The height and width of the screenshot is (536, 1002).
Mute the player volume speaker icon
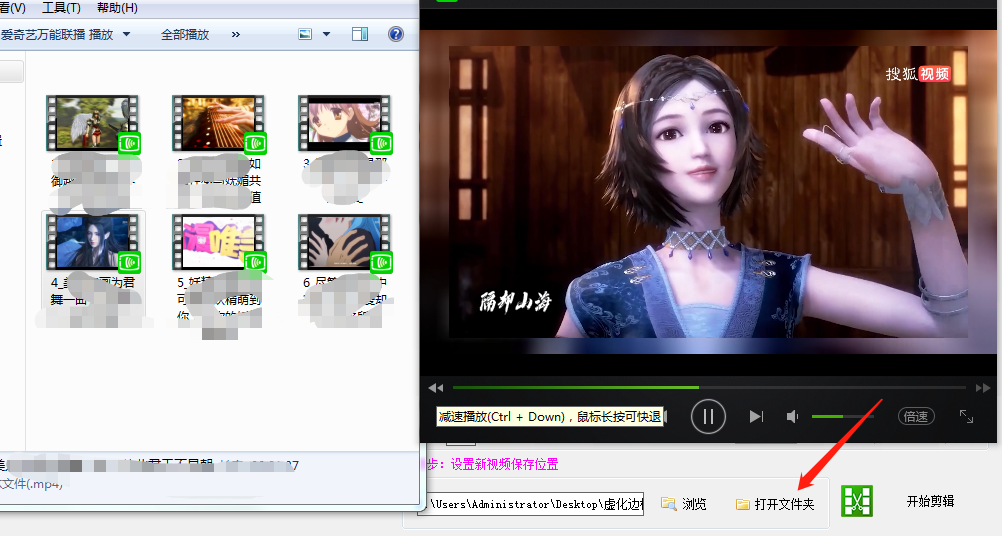[x=792, y=417]
